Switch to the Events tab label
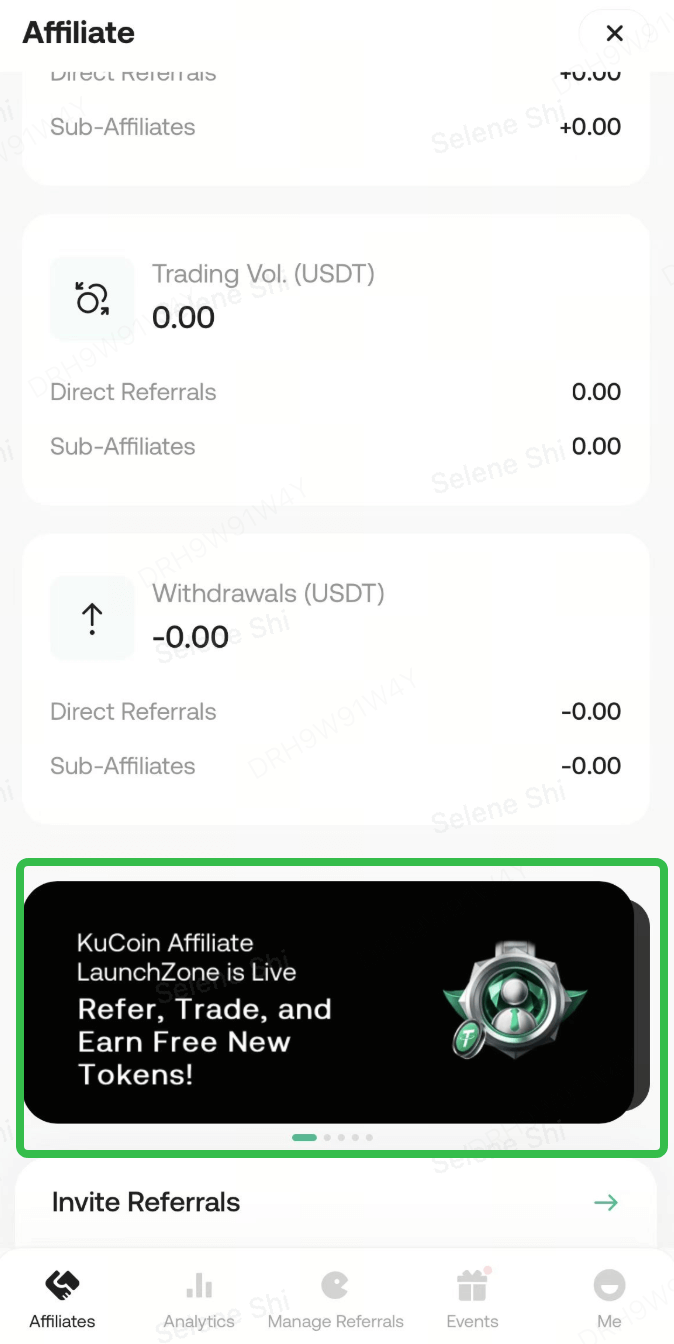The height and width of the screenshot is (1344, 674). tap(472, 1321)
